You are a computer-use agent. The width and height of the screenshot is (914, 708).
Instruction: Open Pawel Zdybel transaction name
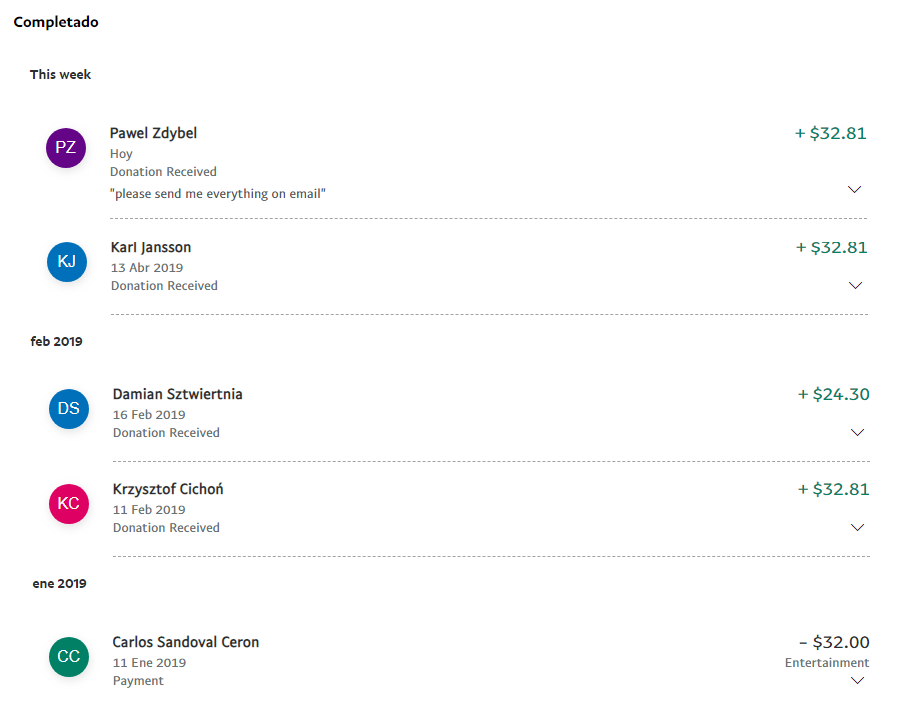(153, 133)
